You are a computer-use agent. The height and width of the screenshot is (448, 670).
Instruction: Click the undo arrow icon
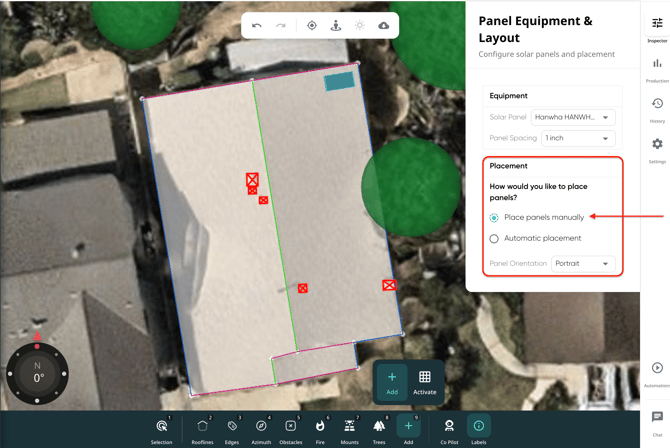[x=257, y=26]
